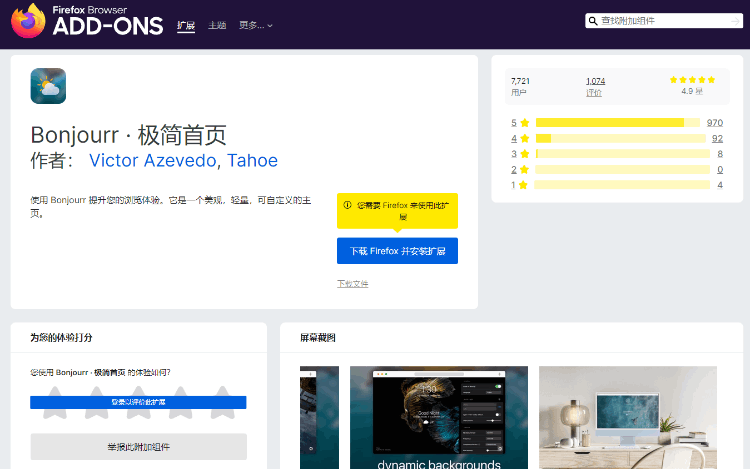Open author Victor Azevedo's profile
The image size is (750, 469).
(x=153, y=161)
